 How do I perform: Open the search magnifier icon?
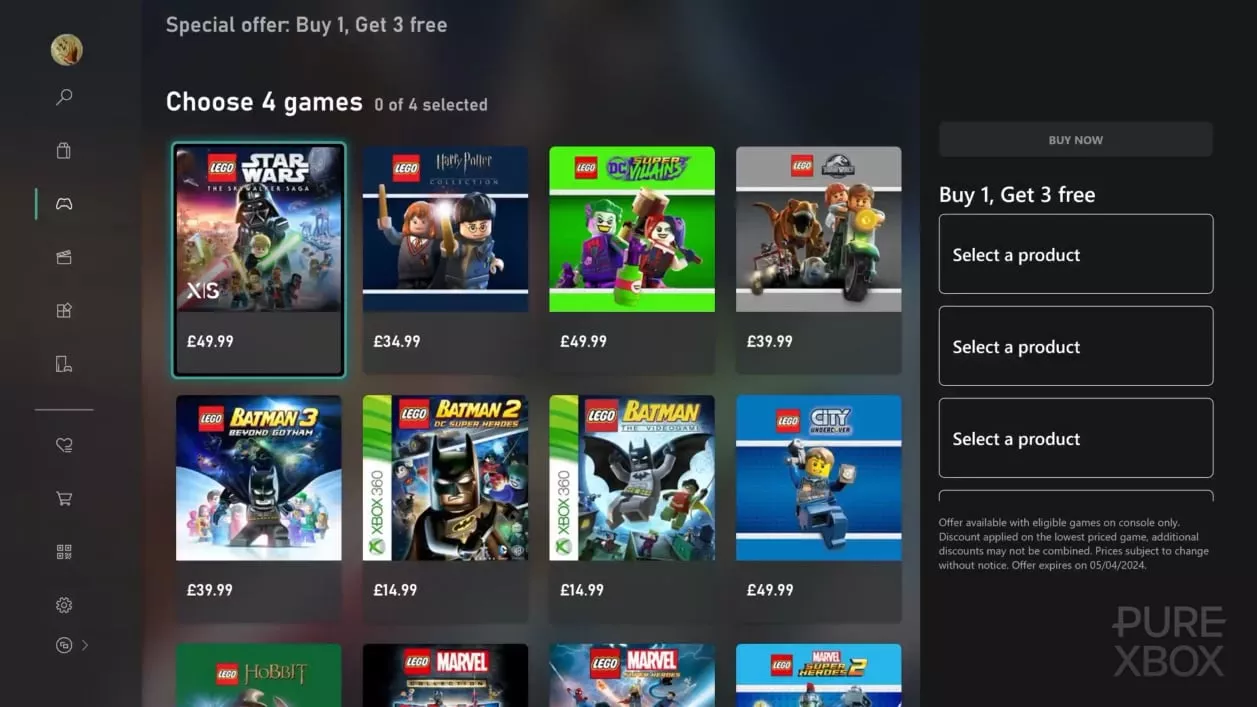pos(64,97)
